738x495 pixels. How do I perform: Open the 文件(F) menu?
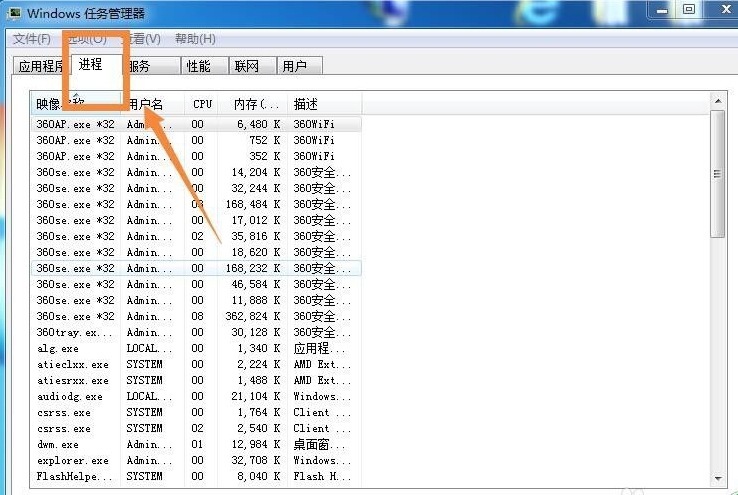point(31,39)
